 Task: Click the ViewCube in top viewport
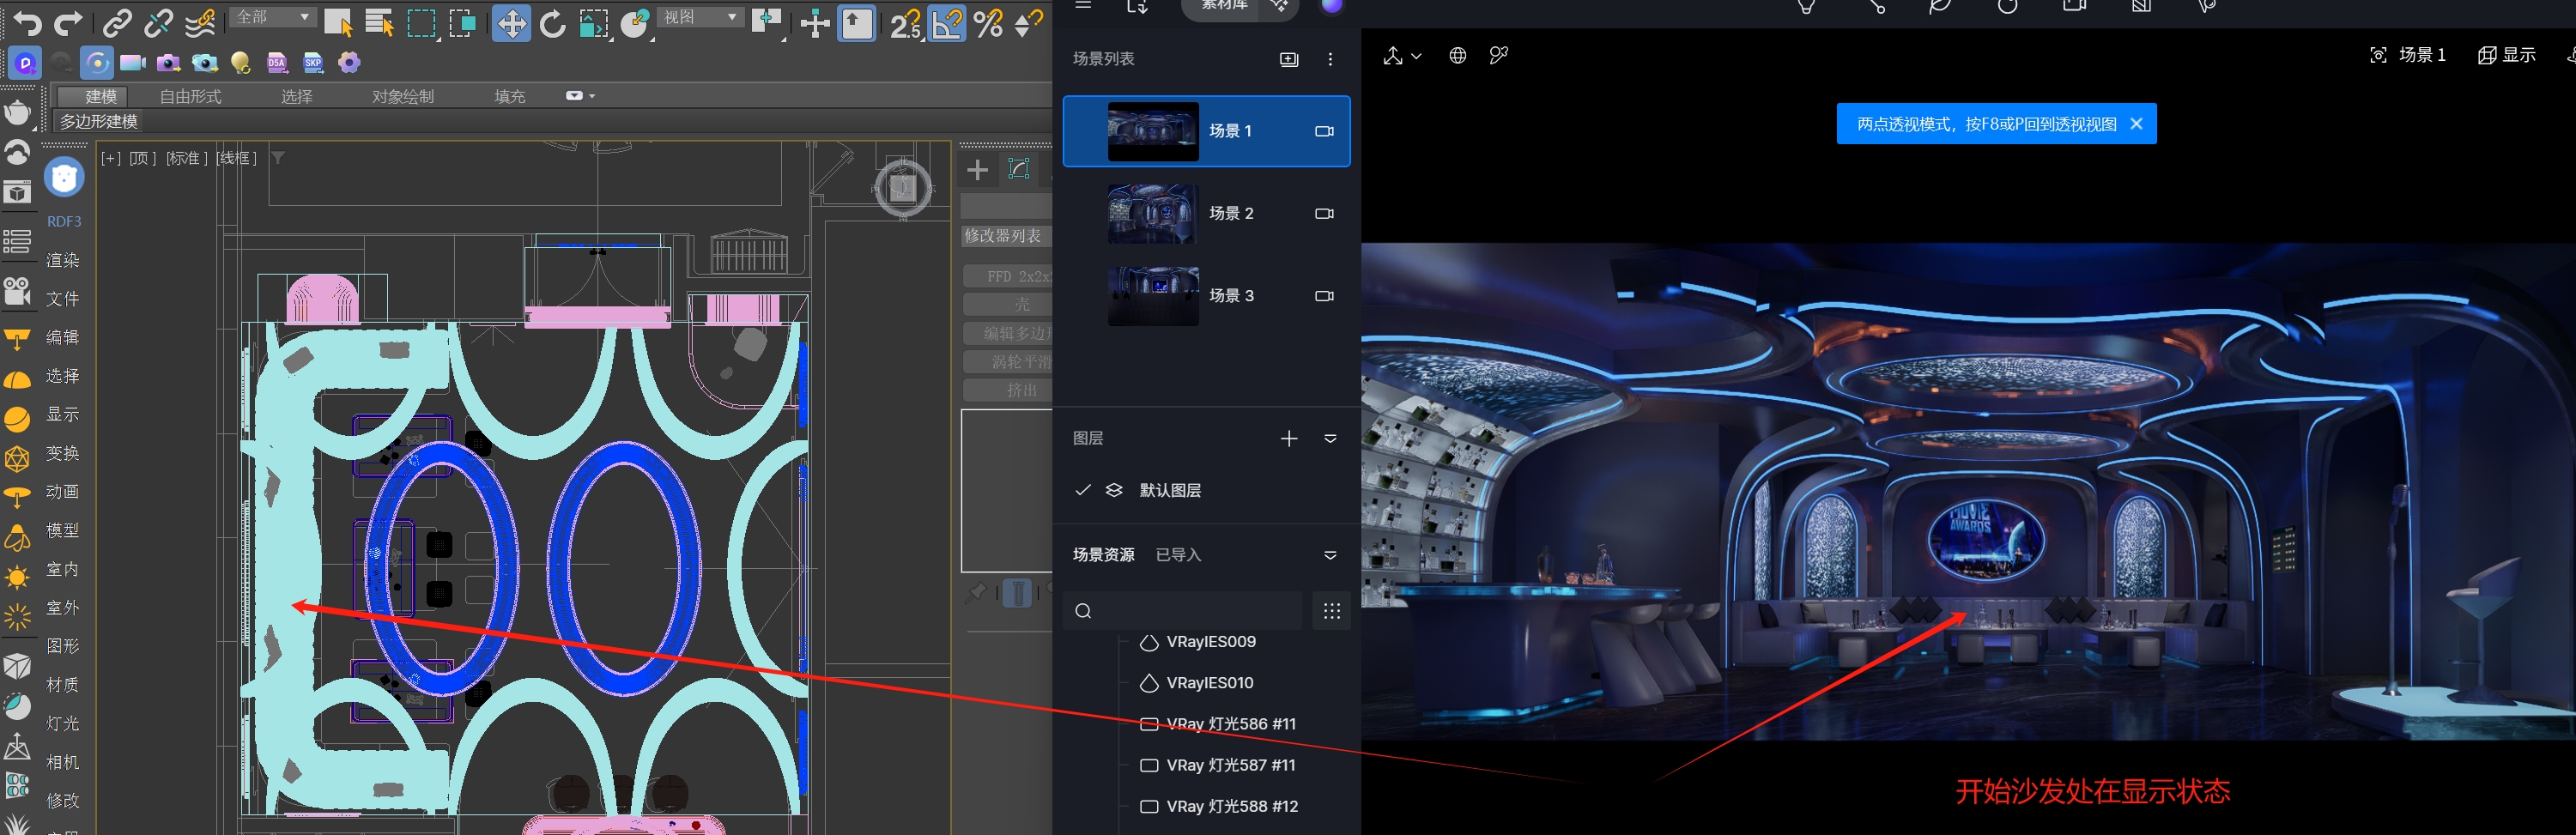coord(903,187)
